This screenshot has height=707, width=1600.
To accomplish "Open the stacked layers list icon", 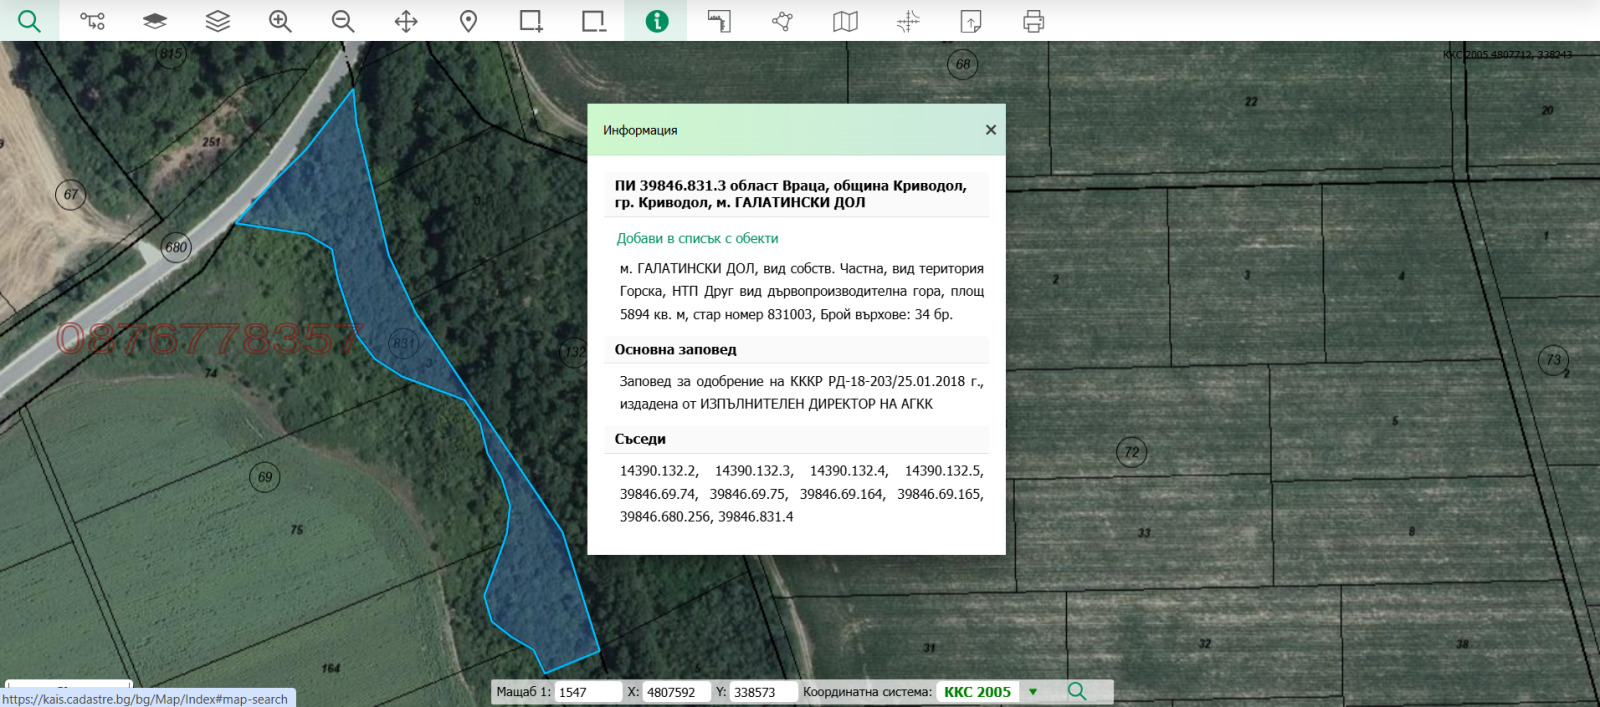I will [x=218, y=21].
